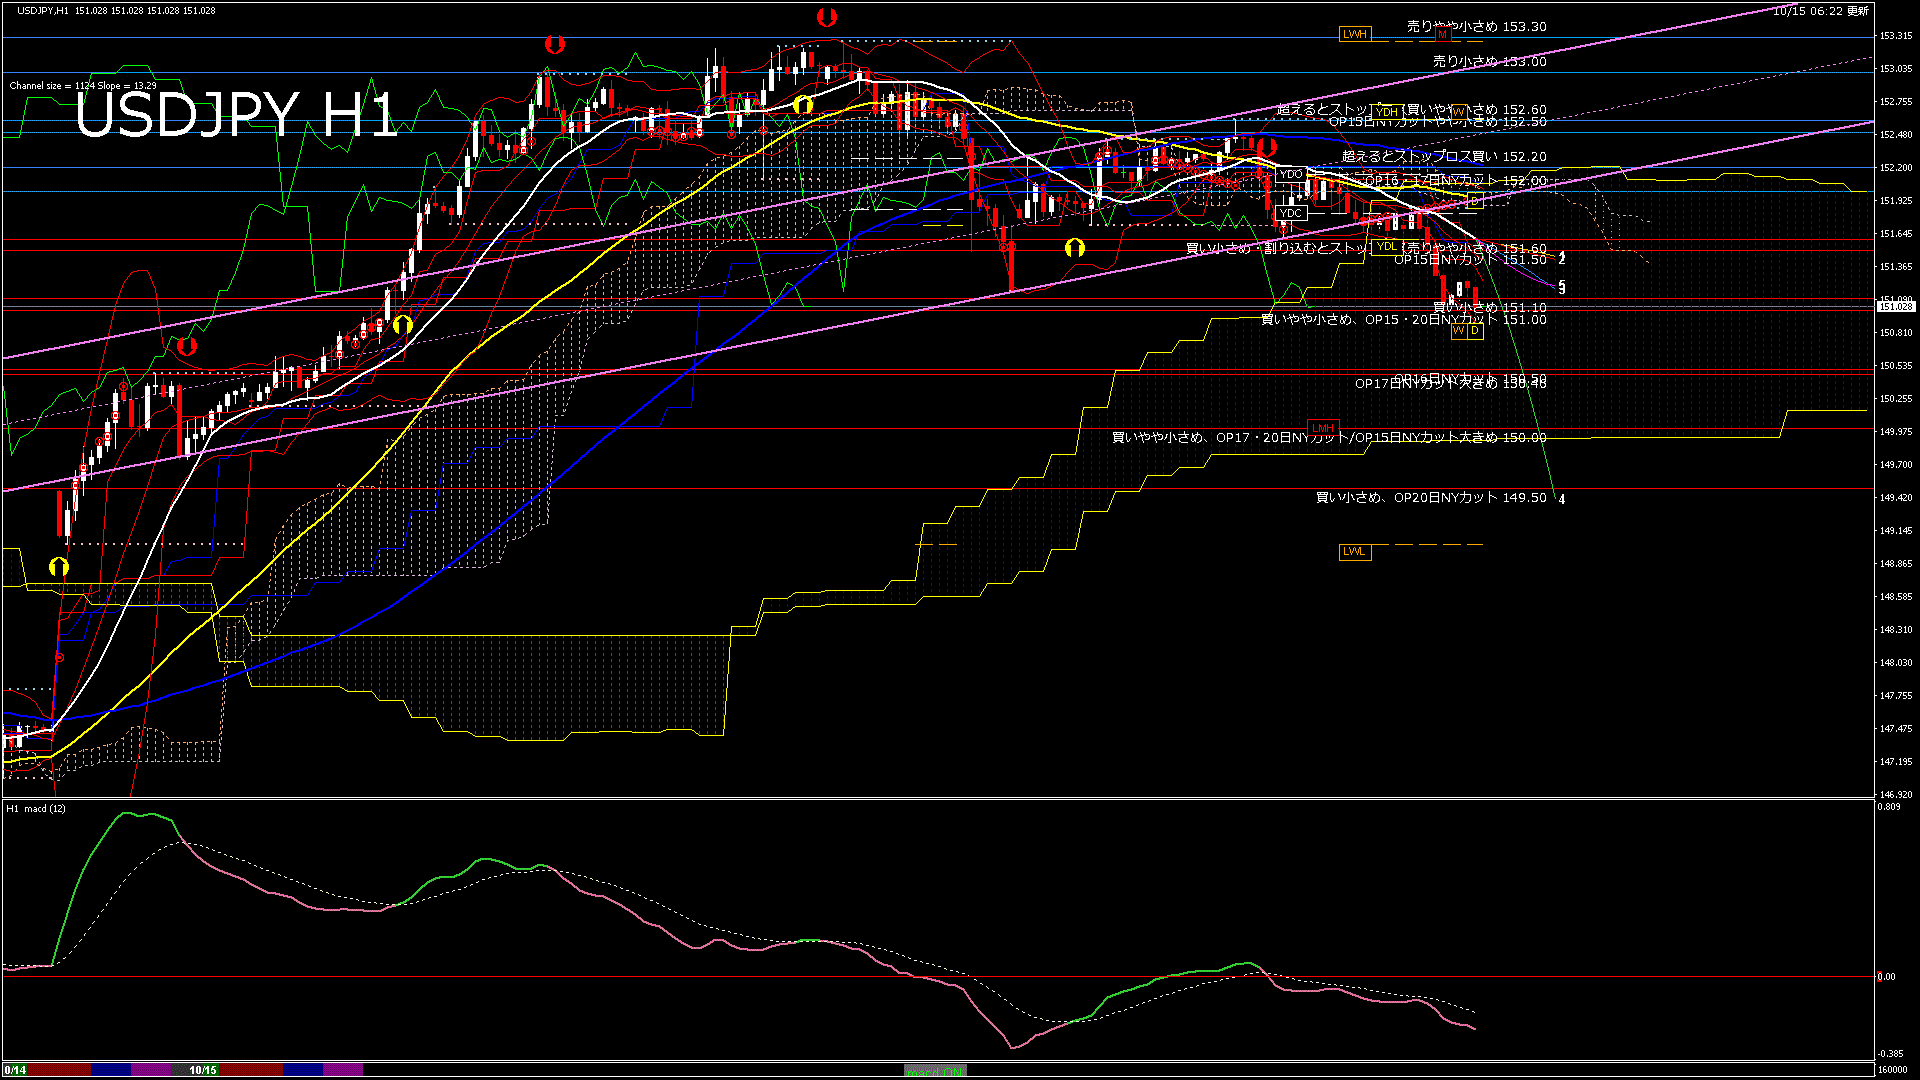Click the USDJPY,H1 symbol header text
The height and width of the screenshot is (1080, 1920).
[43, 10]
